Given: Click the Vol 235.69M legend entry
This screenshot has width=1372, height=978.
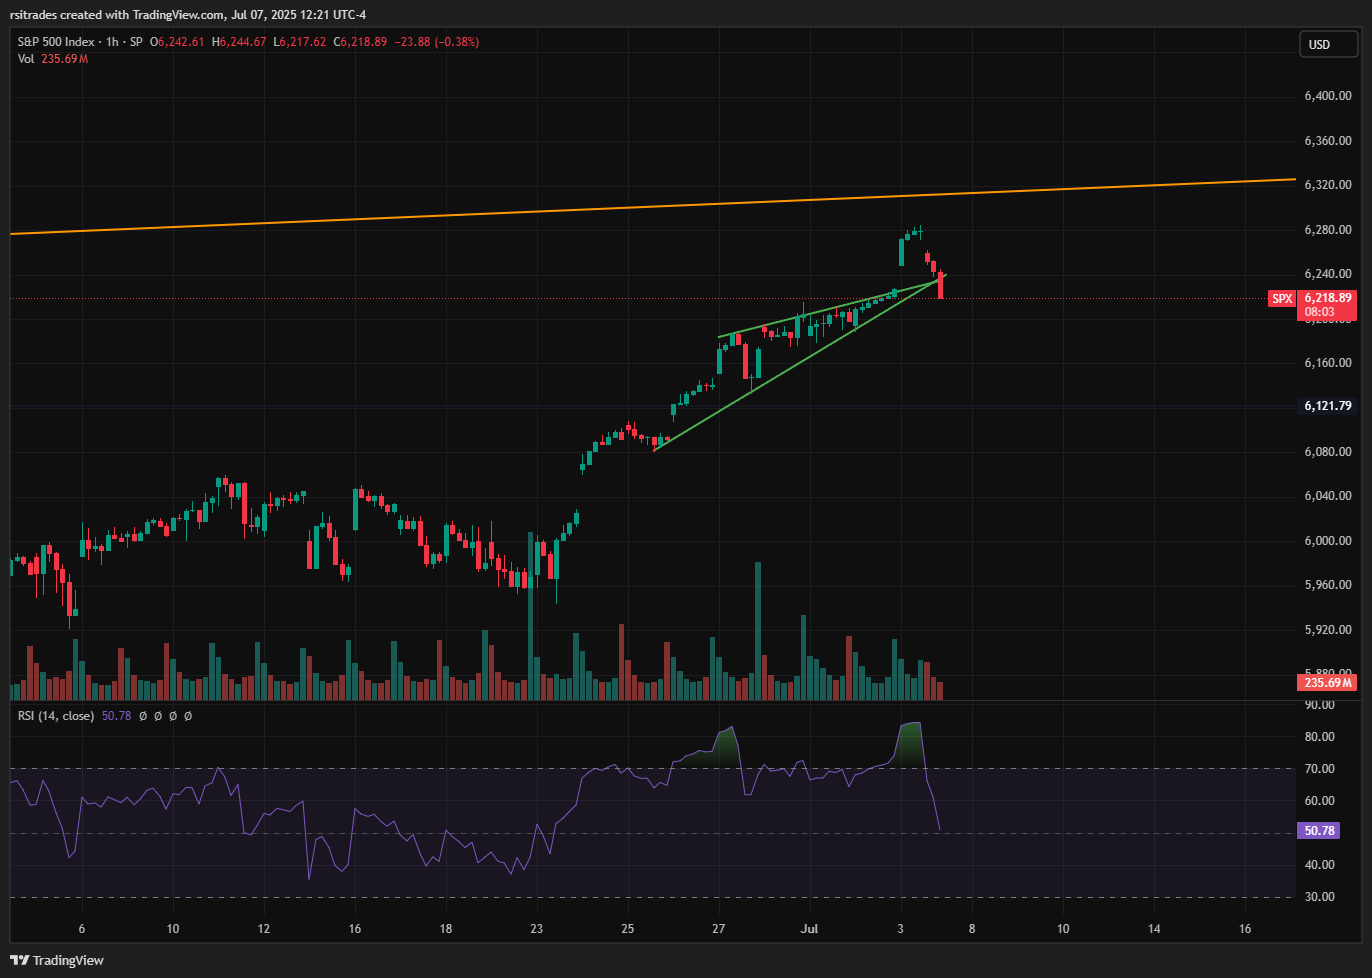Looking at the screenshot, I should 53,59.
